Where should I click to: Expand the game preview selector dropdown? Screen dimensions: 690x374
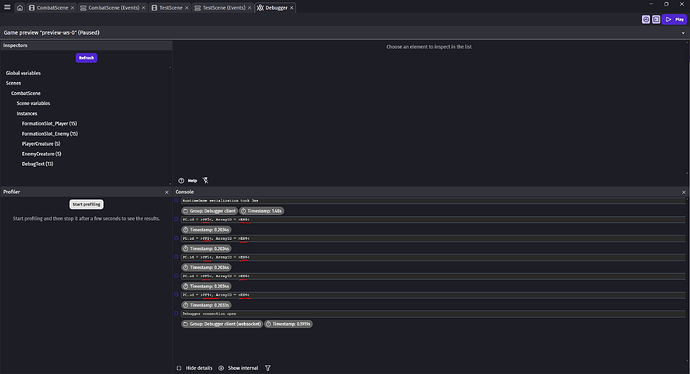[683, 33]
